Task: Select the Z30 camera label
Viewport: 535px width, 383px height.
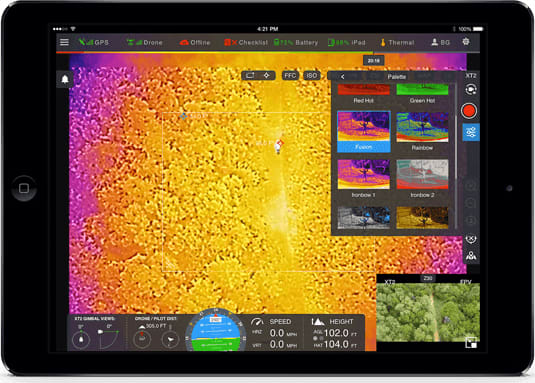Action: (428, 278)
